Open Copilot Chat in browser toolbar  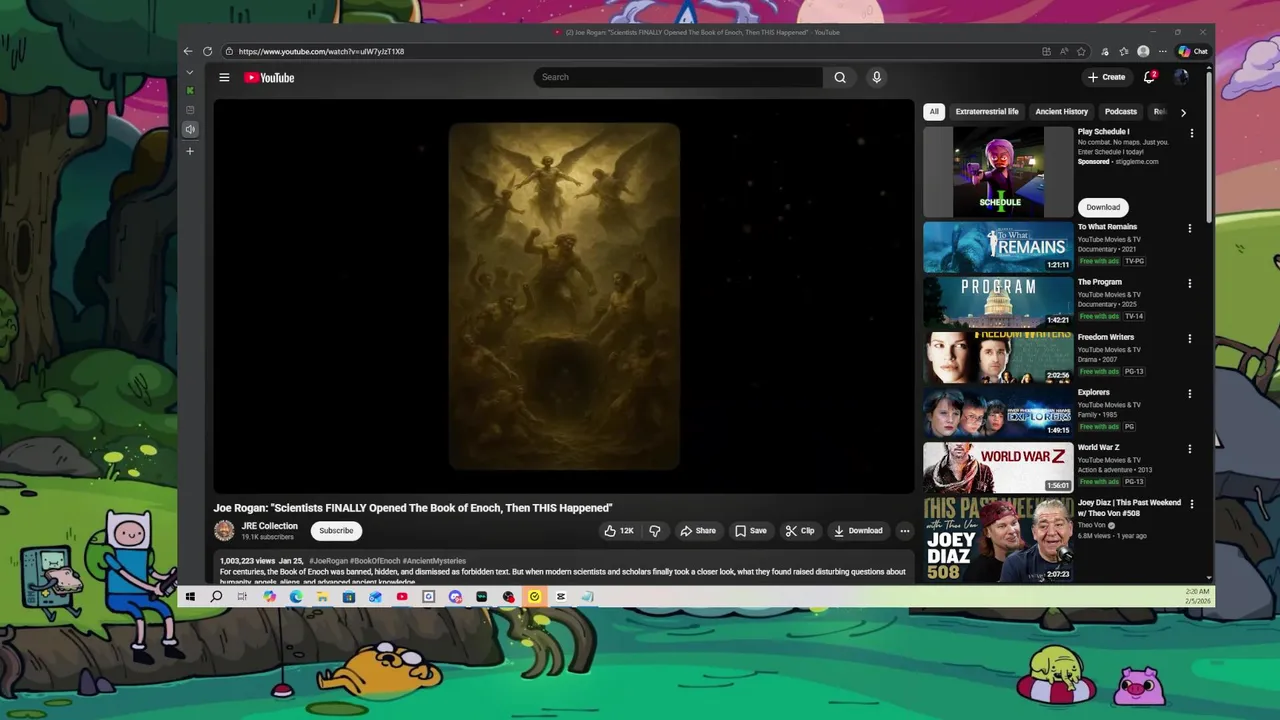coord(1192,51)
